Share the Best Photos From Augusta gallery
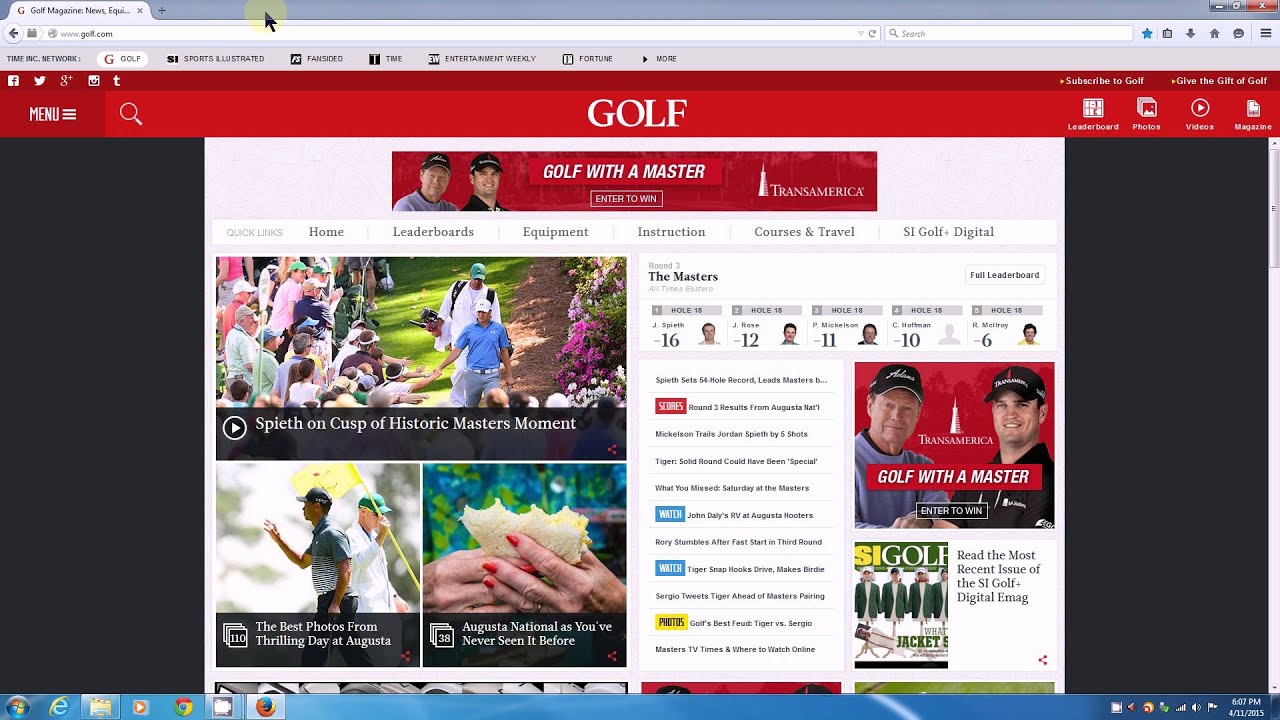This screenshot has width=1280, height=720. [405, 657]
